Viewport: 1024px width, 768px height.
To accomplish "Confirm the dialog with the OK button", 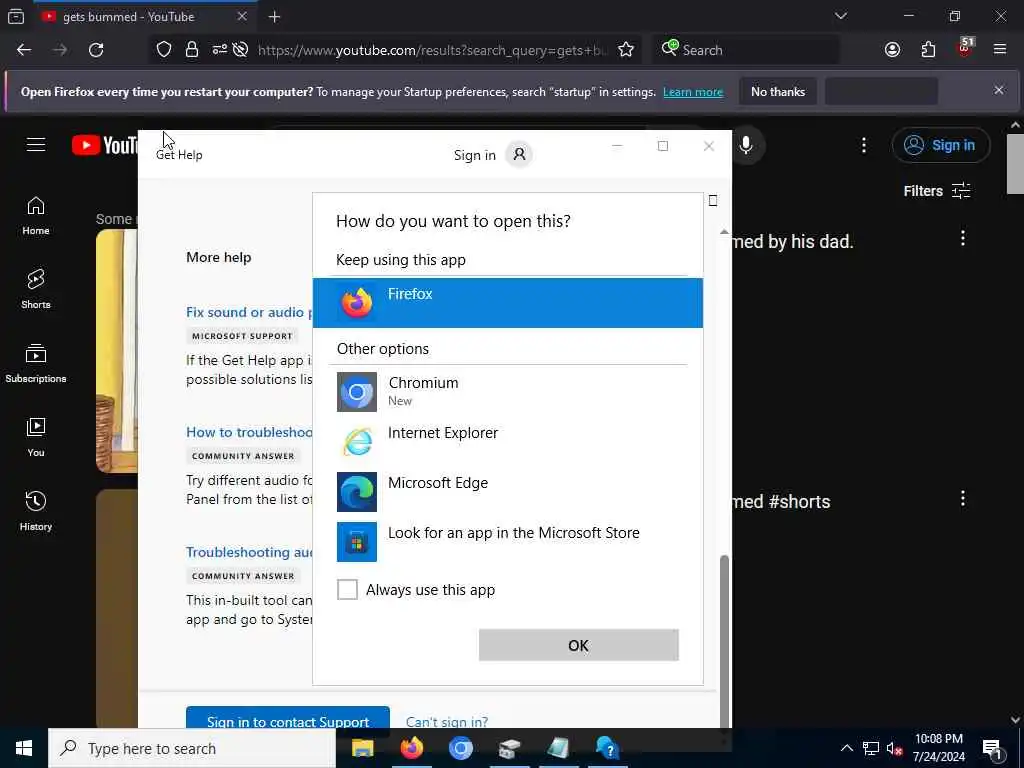I will click(x=579, y=645).
